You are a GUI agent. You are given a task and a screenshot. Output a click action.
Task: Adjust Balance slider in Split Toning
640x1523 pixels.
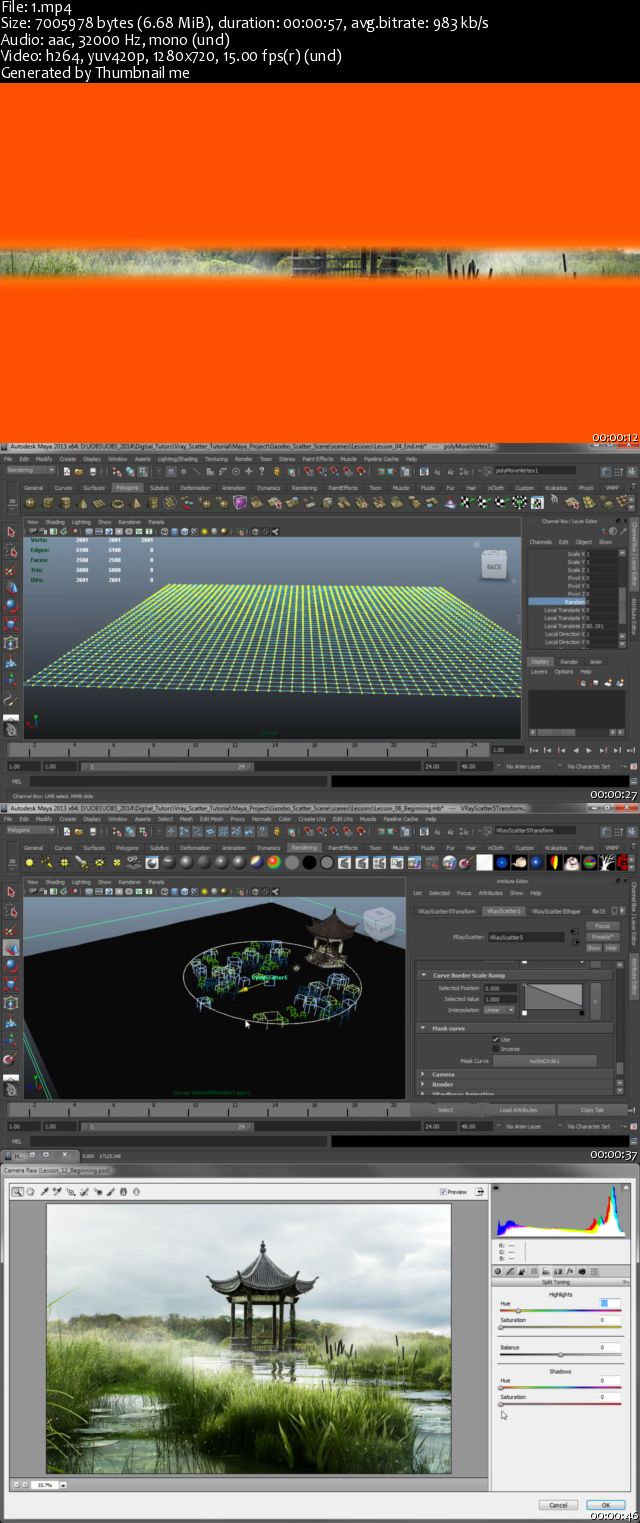point(560,1355)
